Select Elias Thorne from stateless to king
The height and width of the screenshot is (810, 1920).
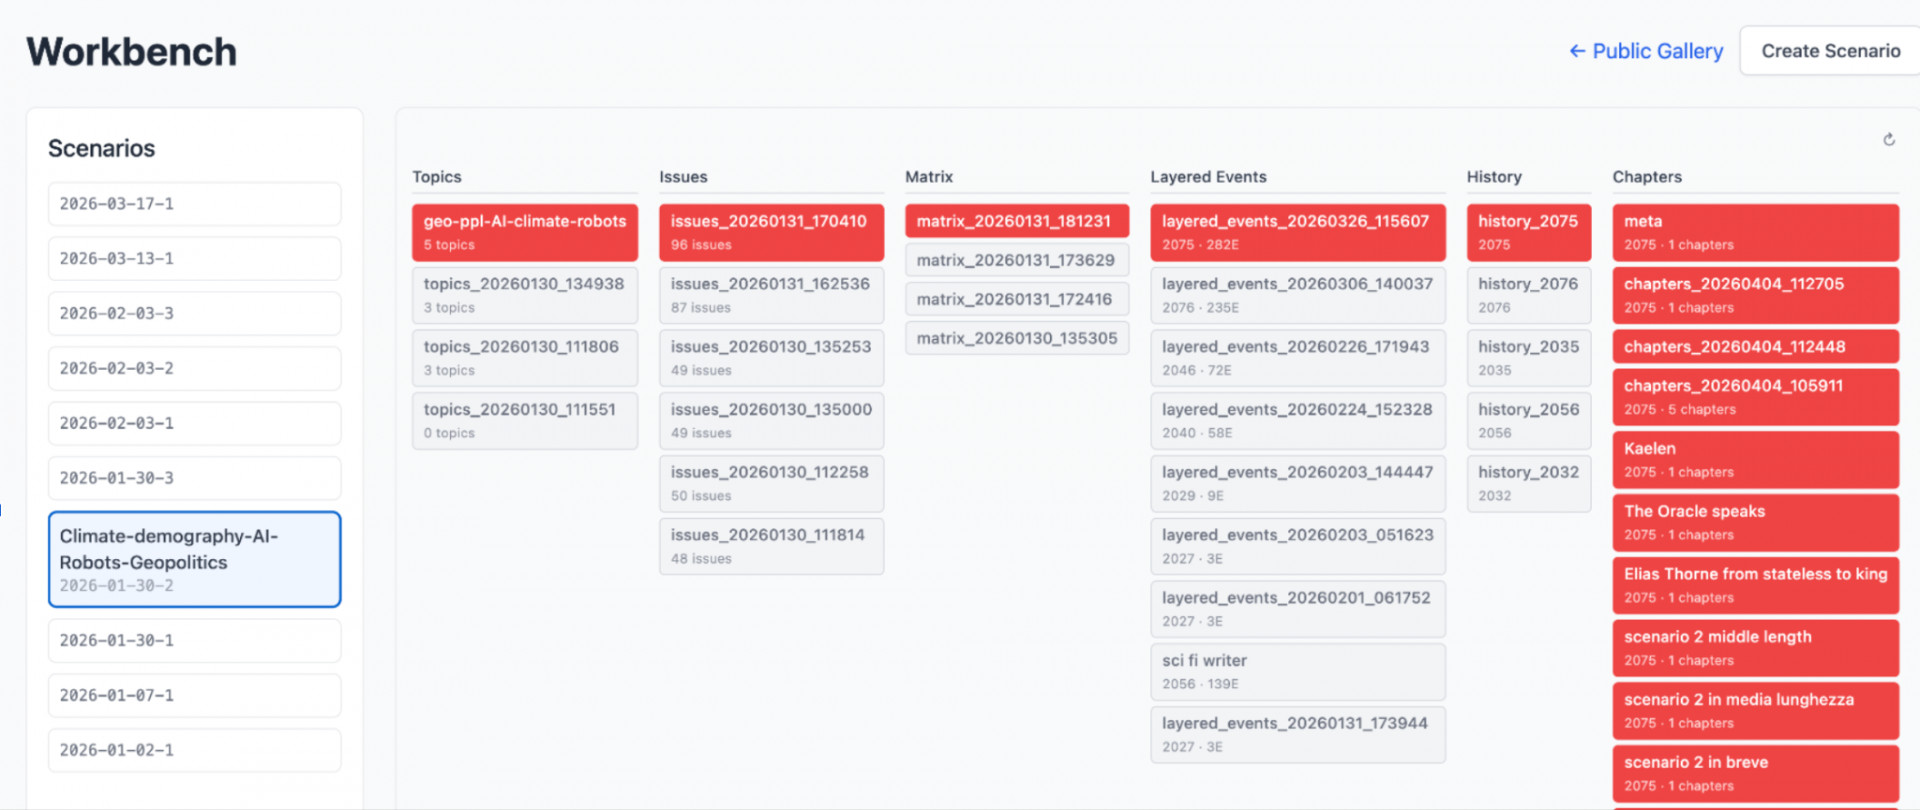pos(1754,585)
